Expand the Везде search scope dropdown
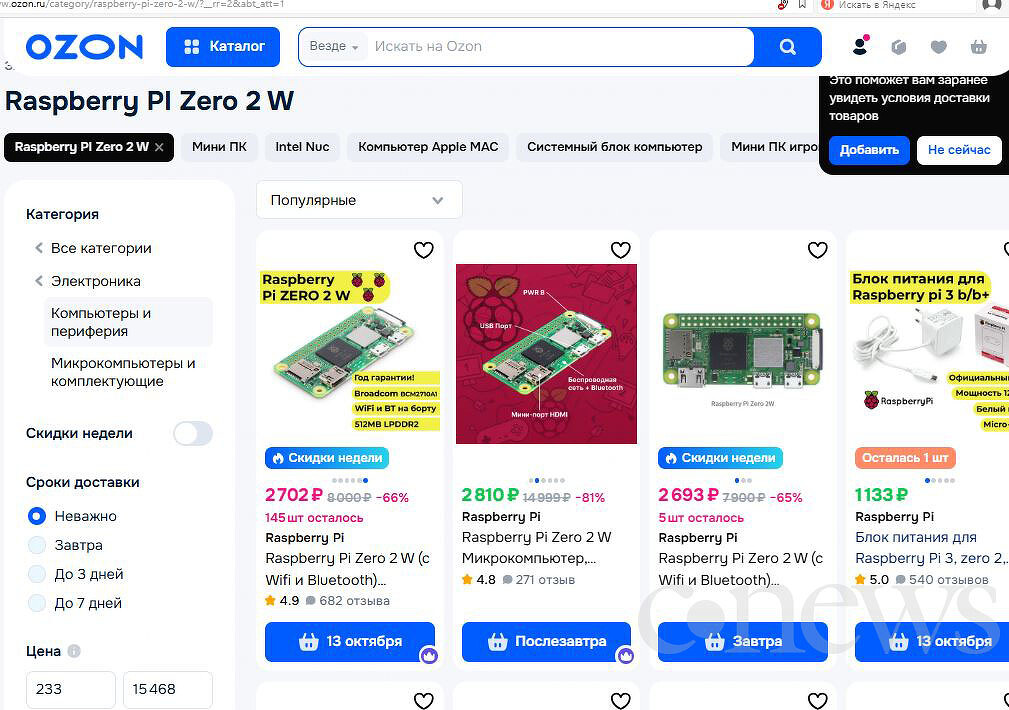The height and width of the screenshot is (710, 1009). point(333,46)
